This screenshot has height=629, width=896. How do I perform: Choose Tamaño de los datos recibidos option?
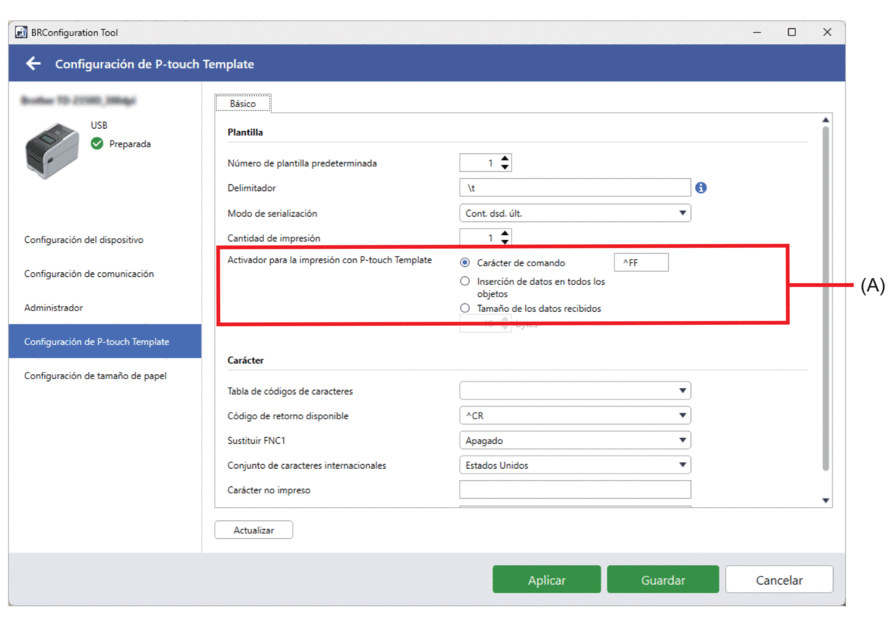coord(465,309)
